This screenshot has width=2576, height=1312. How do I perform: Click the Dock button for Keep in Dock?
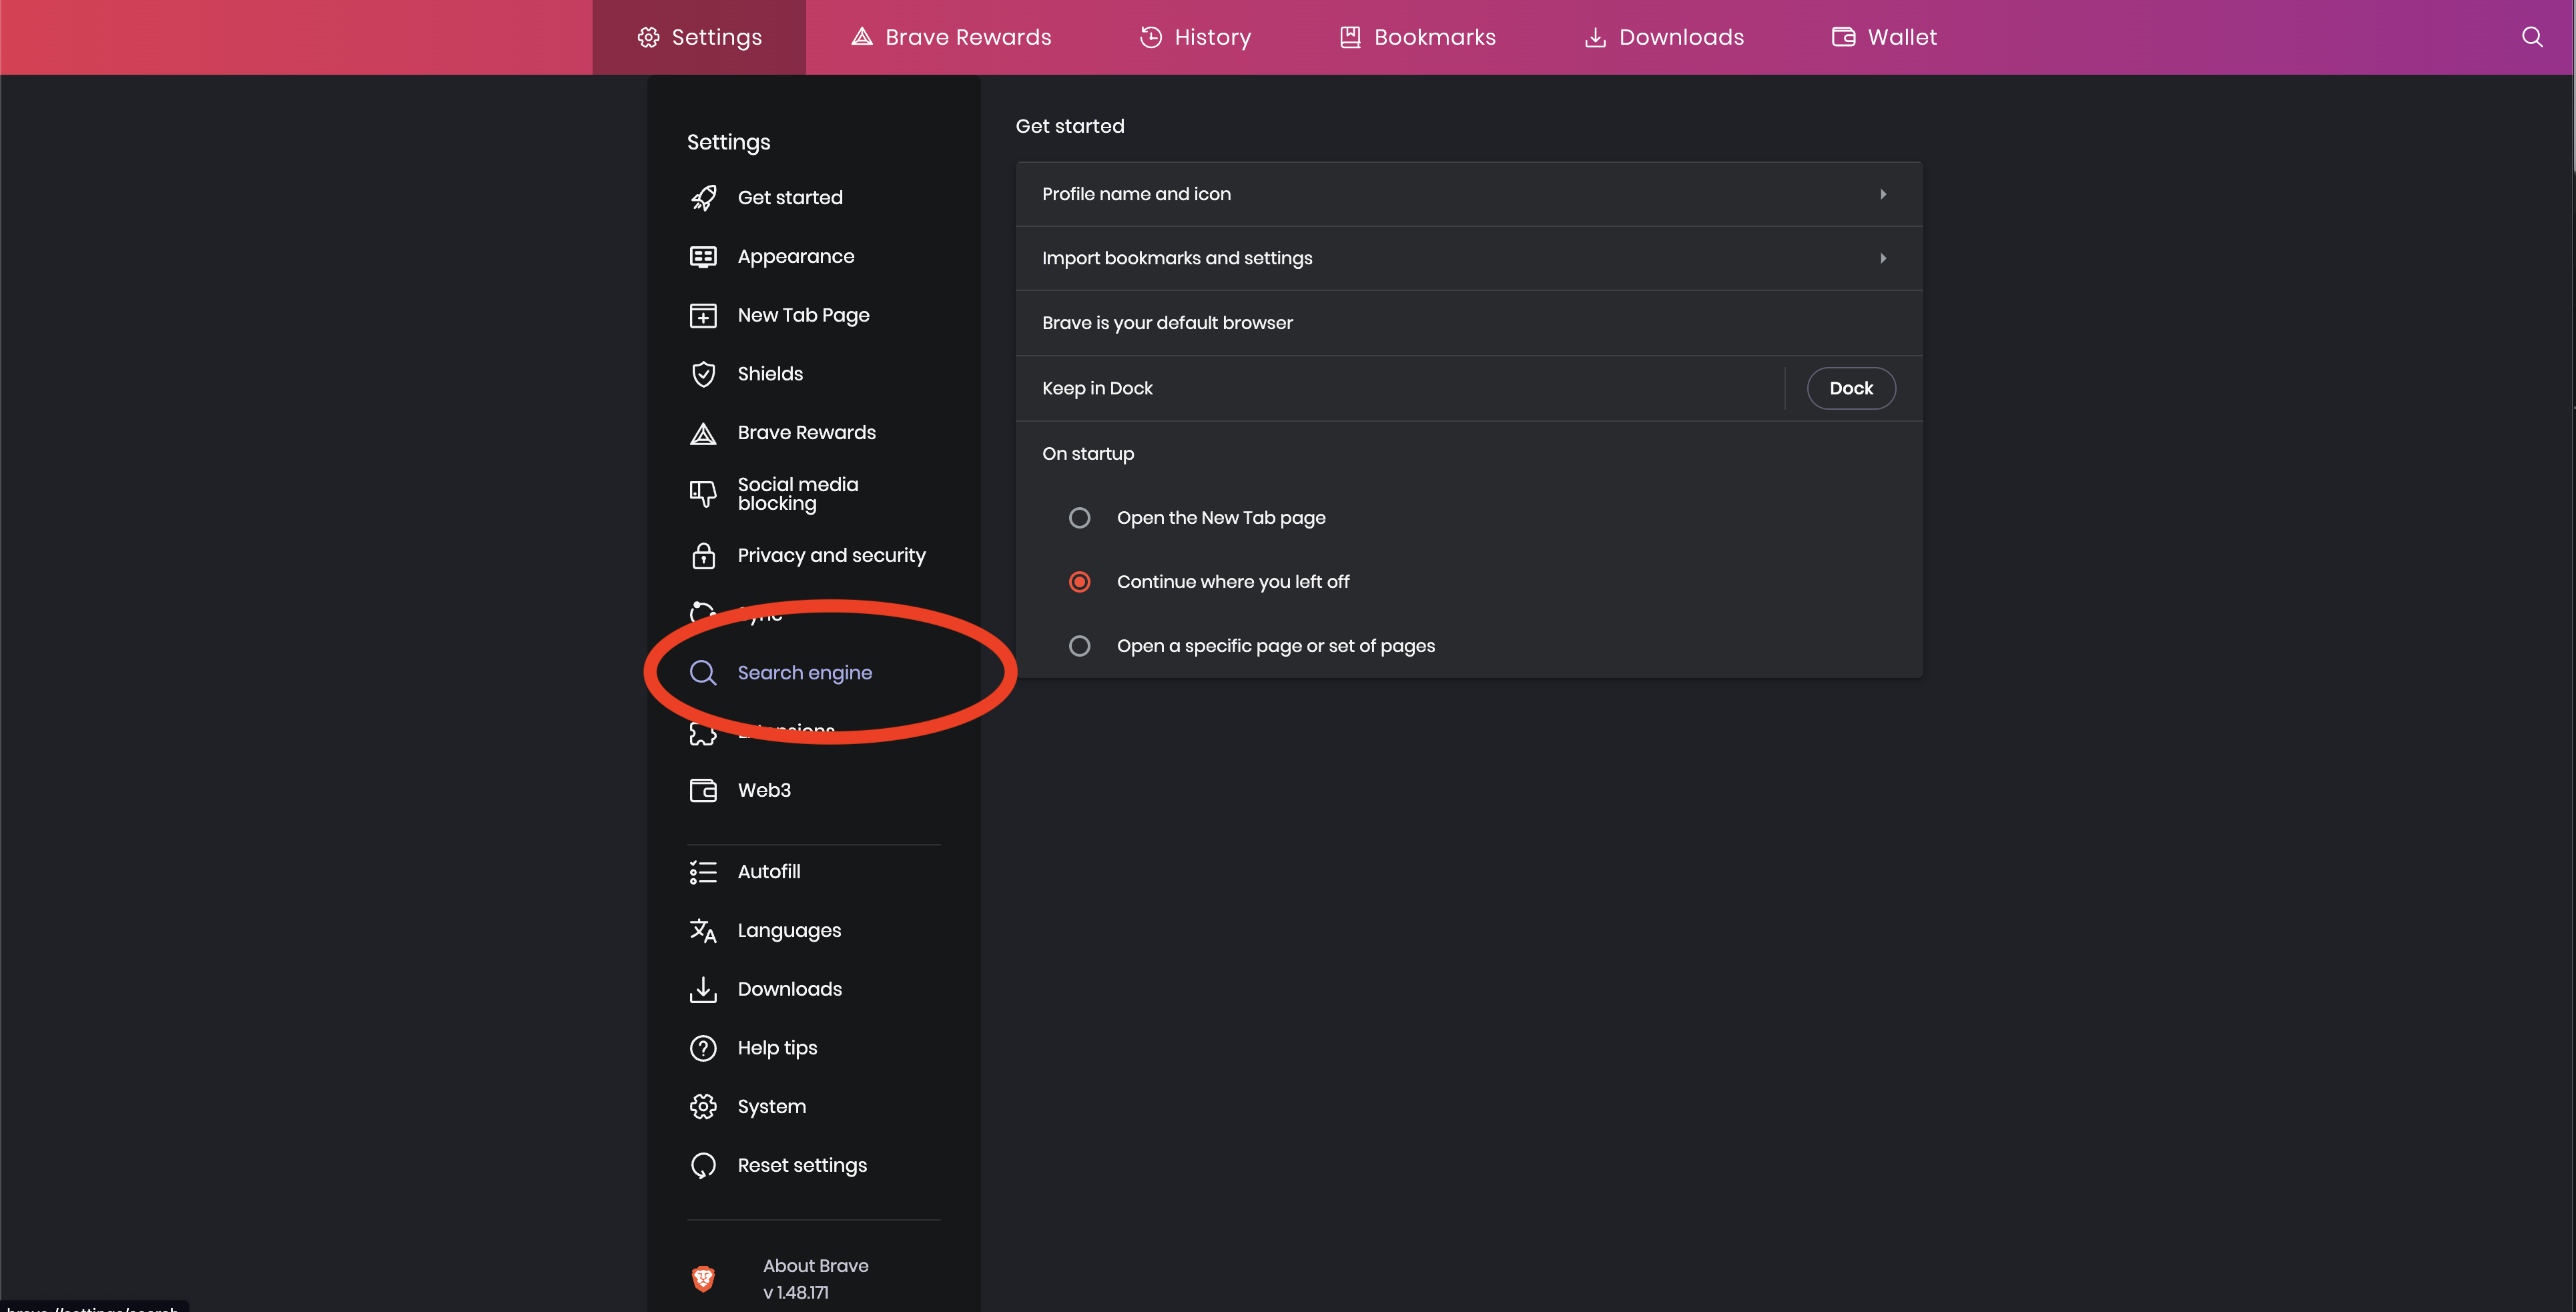click(1850, 388)
